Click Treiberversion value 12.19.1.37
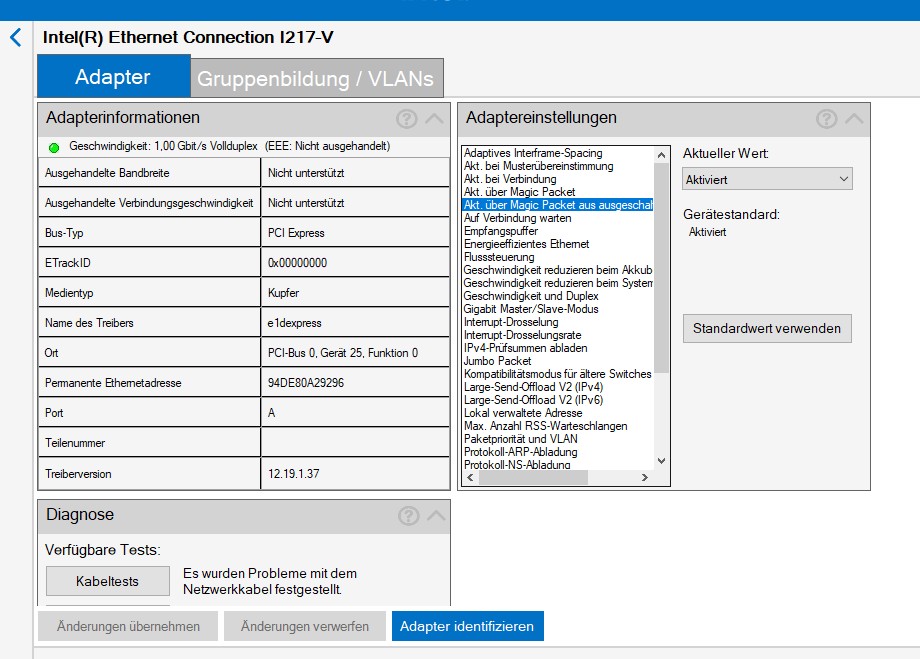The height and width of the screenshot is (659, 920). (x=293, y=474)
